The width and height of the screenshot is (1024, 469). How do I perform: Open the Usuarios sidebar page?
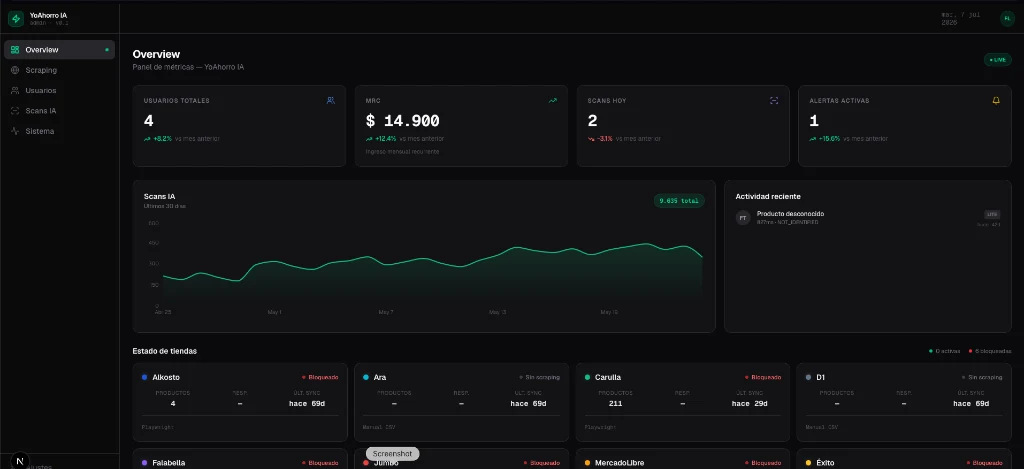59,90
